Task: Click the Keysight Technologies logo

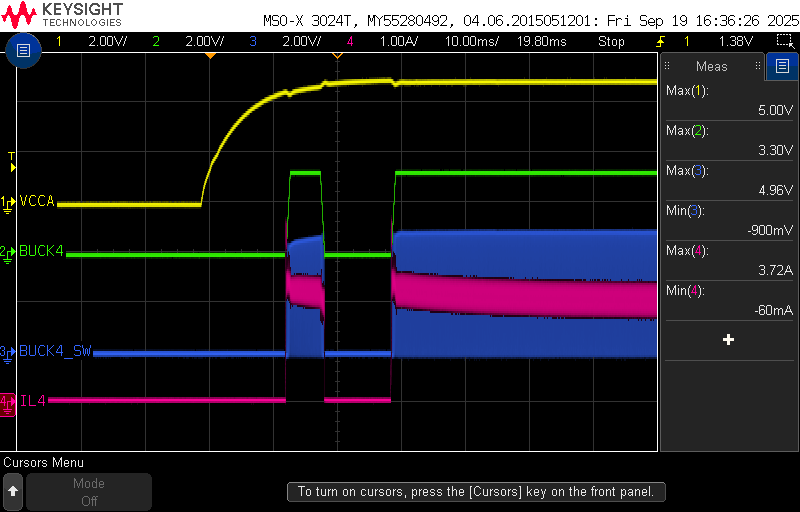Action: [x=62, y=14]
